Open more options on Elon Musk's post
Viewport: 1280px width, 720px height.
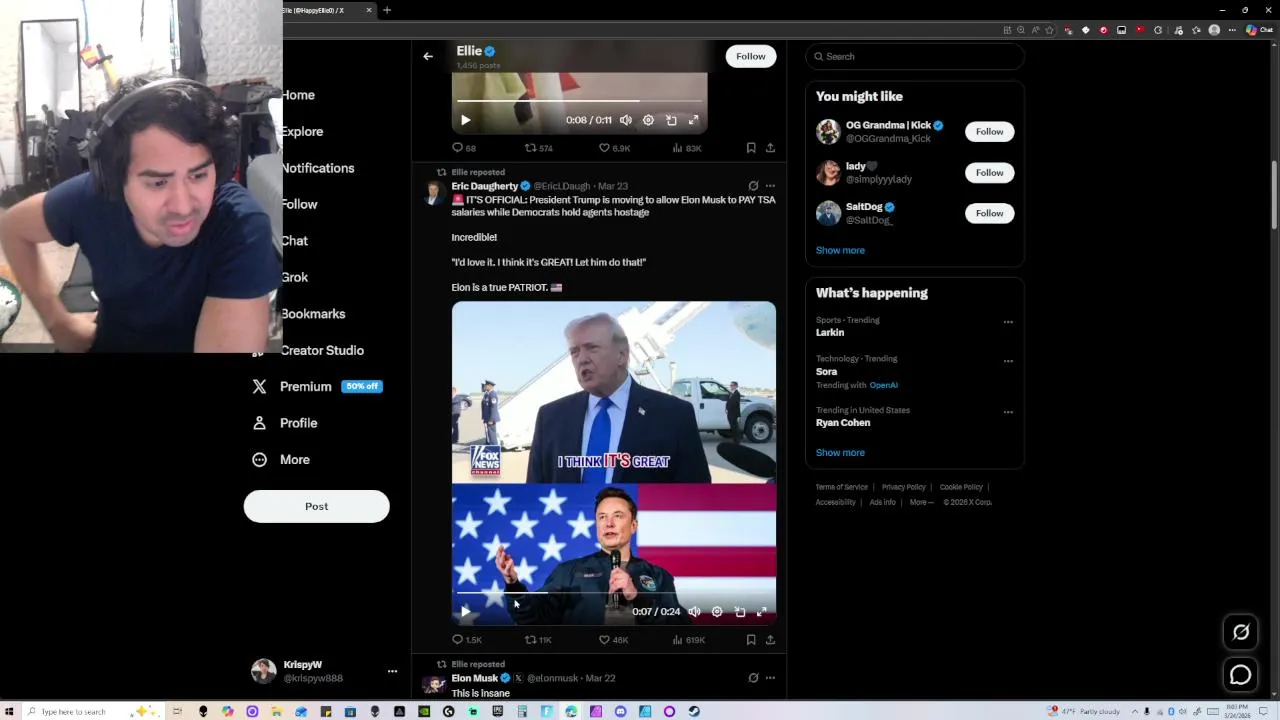tap(770, 678)
